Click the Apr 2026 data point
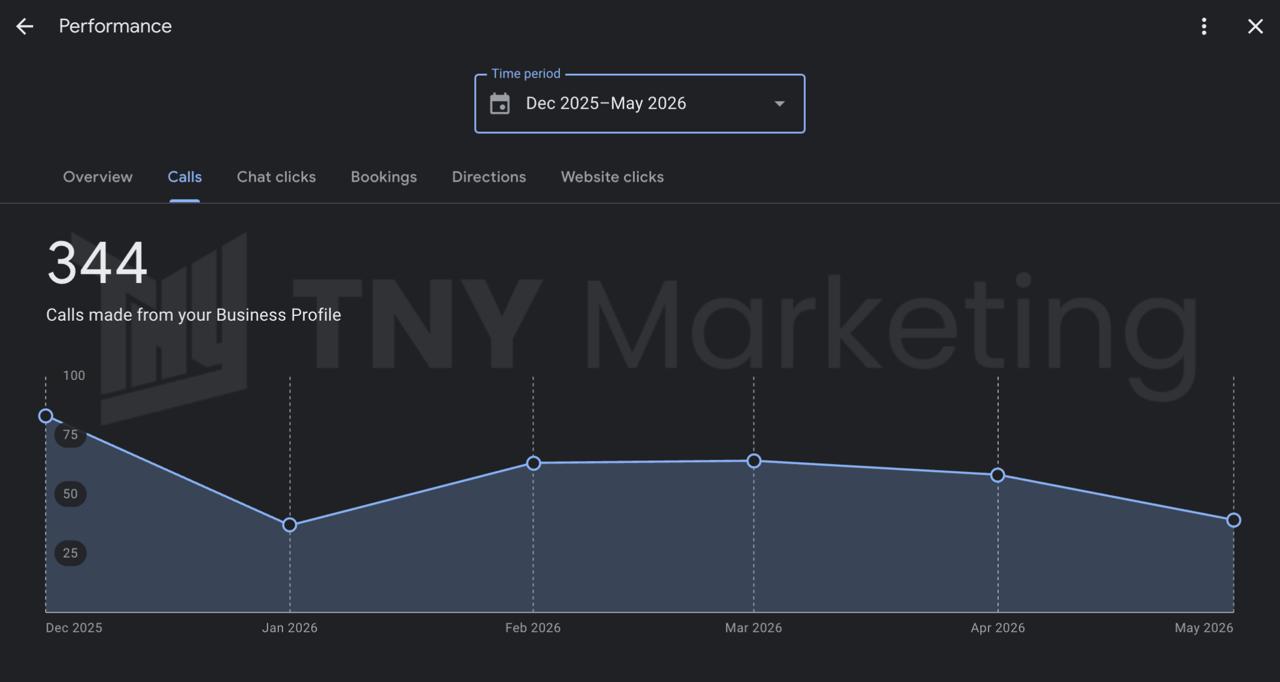The height and width of the screenshot is (682, 1280). coord(998,475)
